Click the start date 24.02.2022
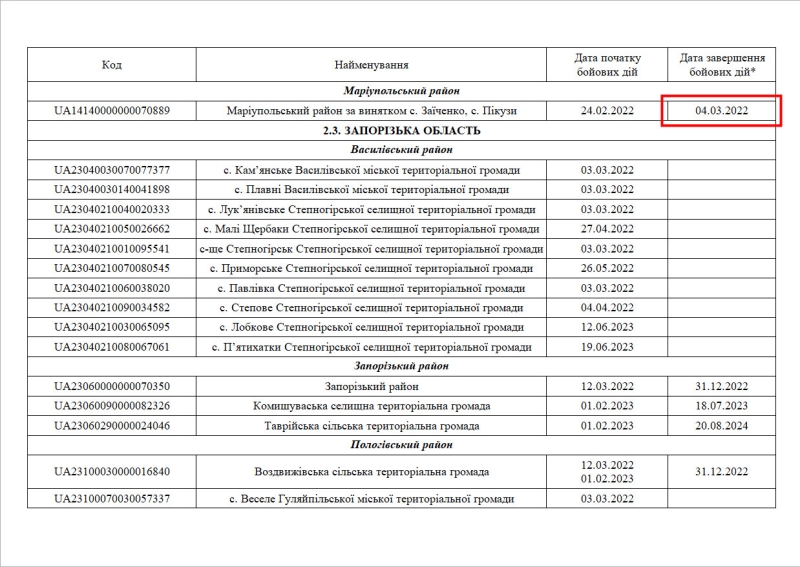This screenshot has height=567, width=800. click(607, 110)
